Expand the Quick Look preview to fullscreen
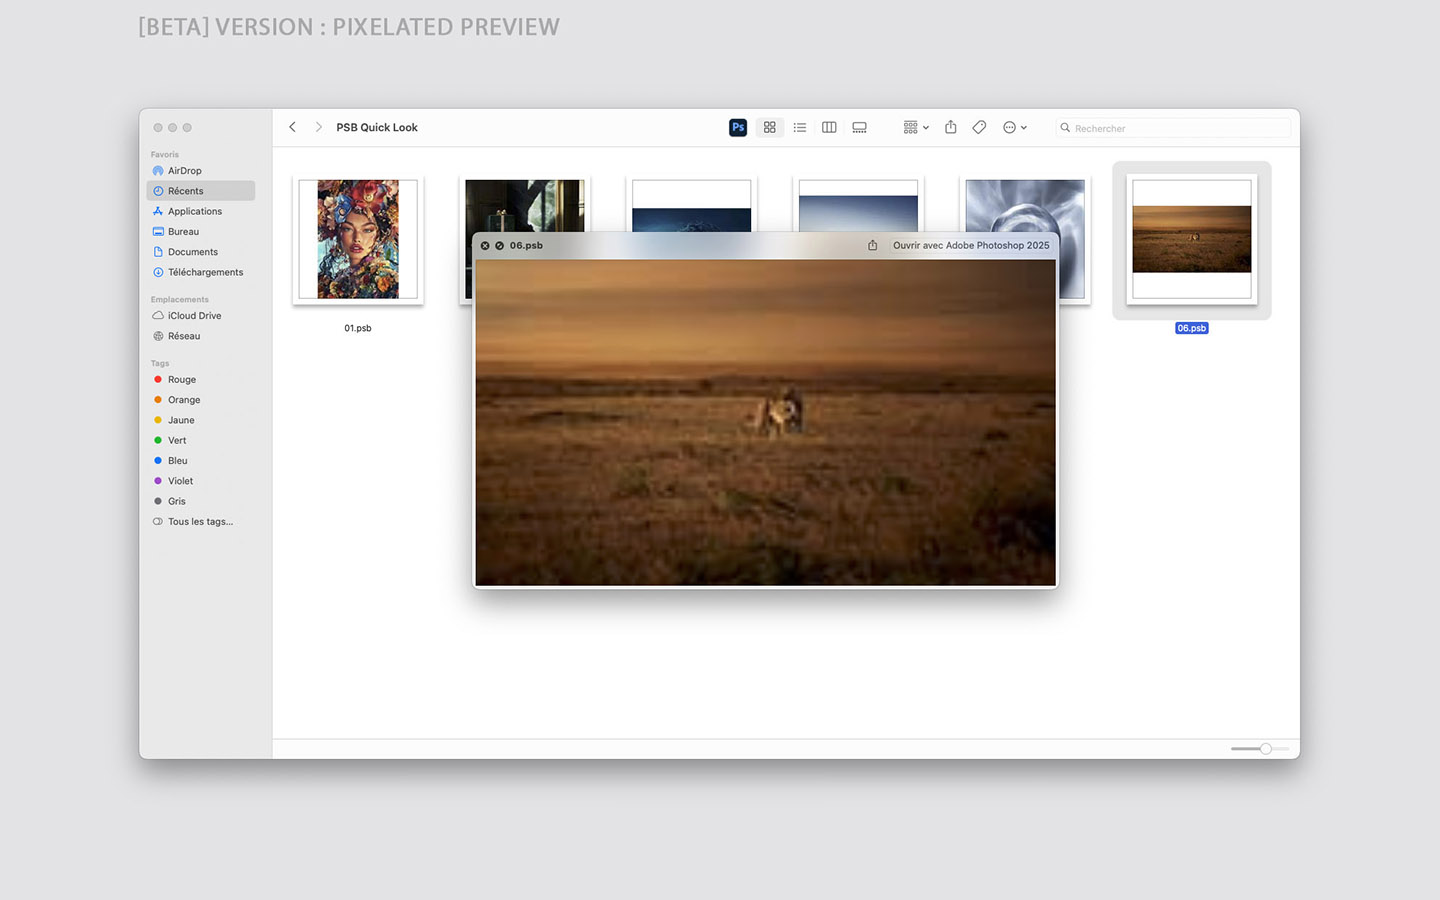Screen dimensions: 1440x900 (x=499, y=245)
